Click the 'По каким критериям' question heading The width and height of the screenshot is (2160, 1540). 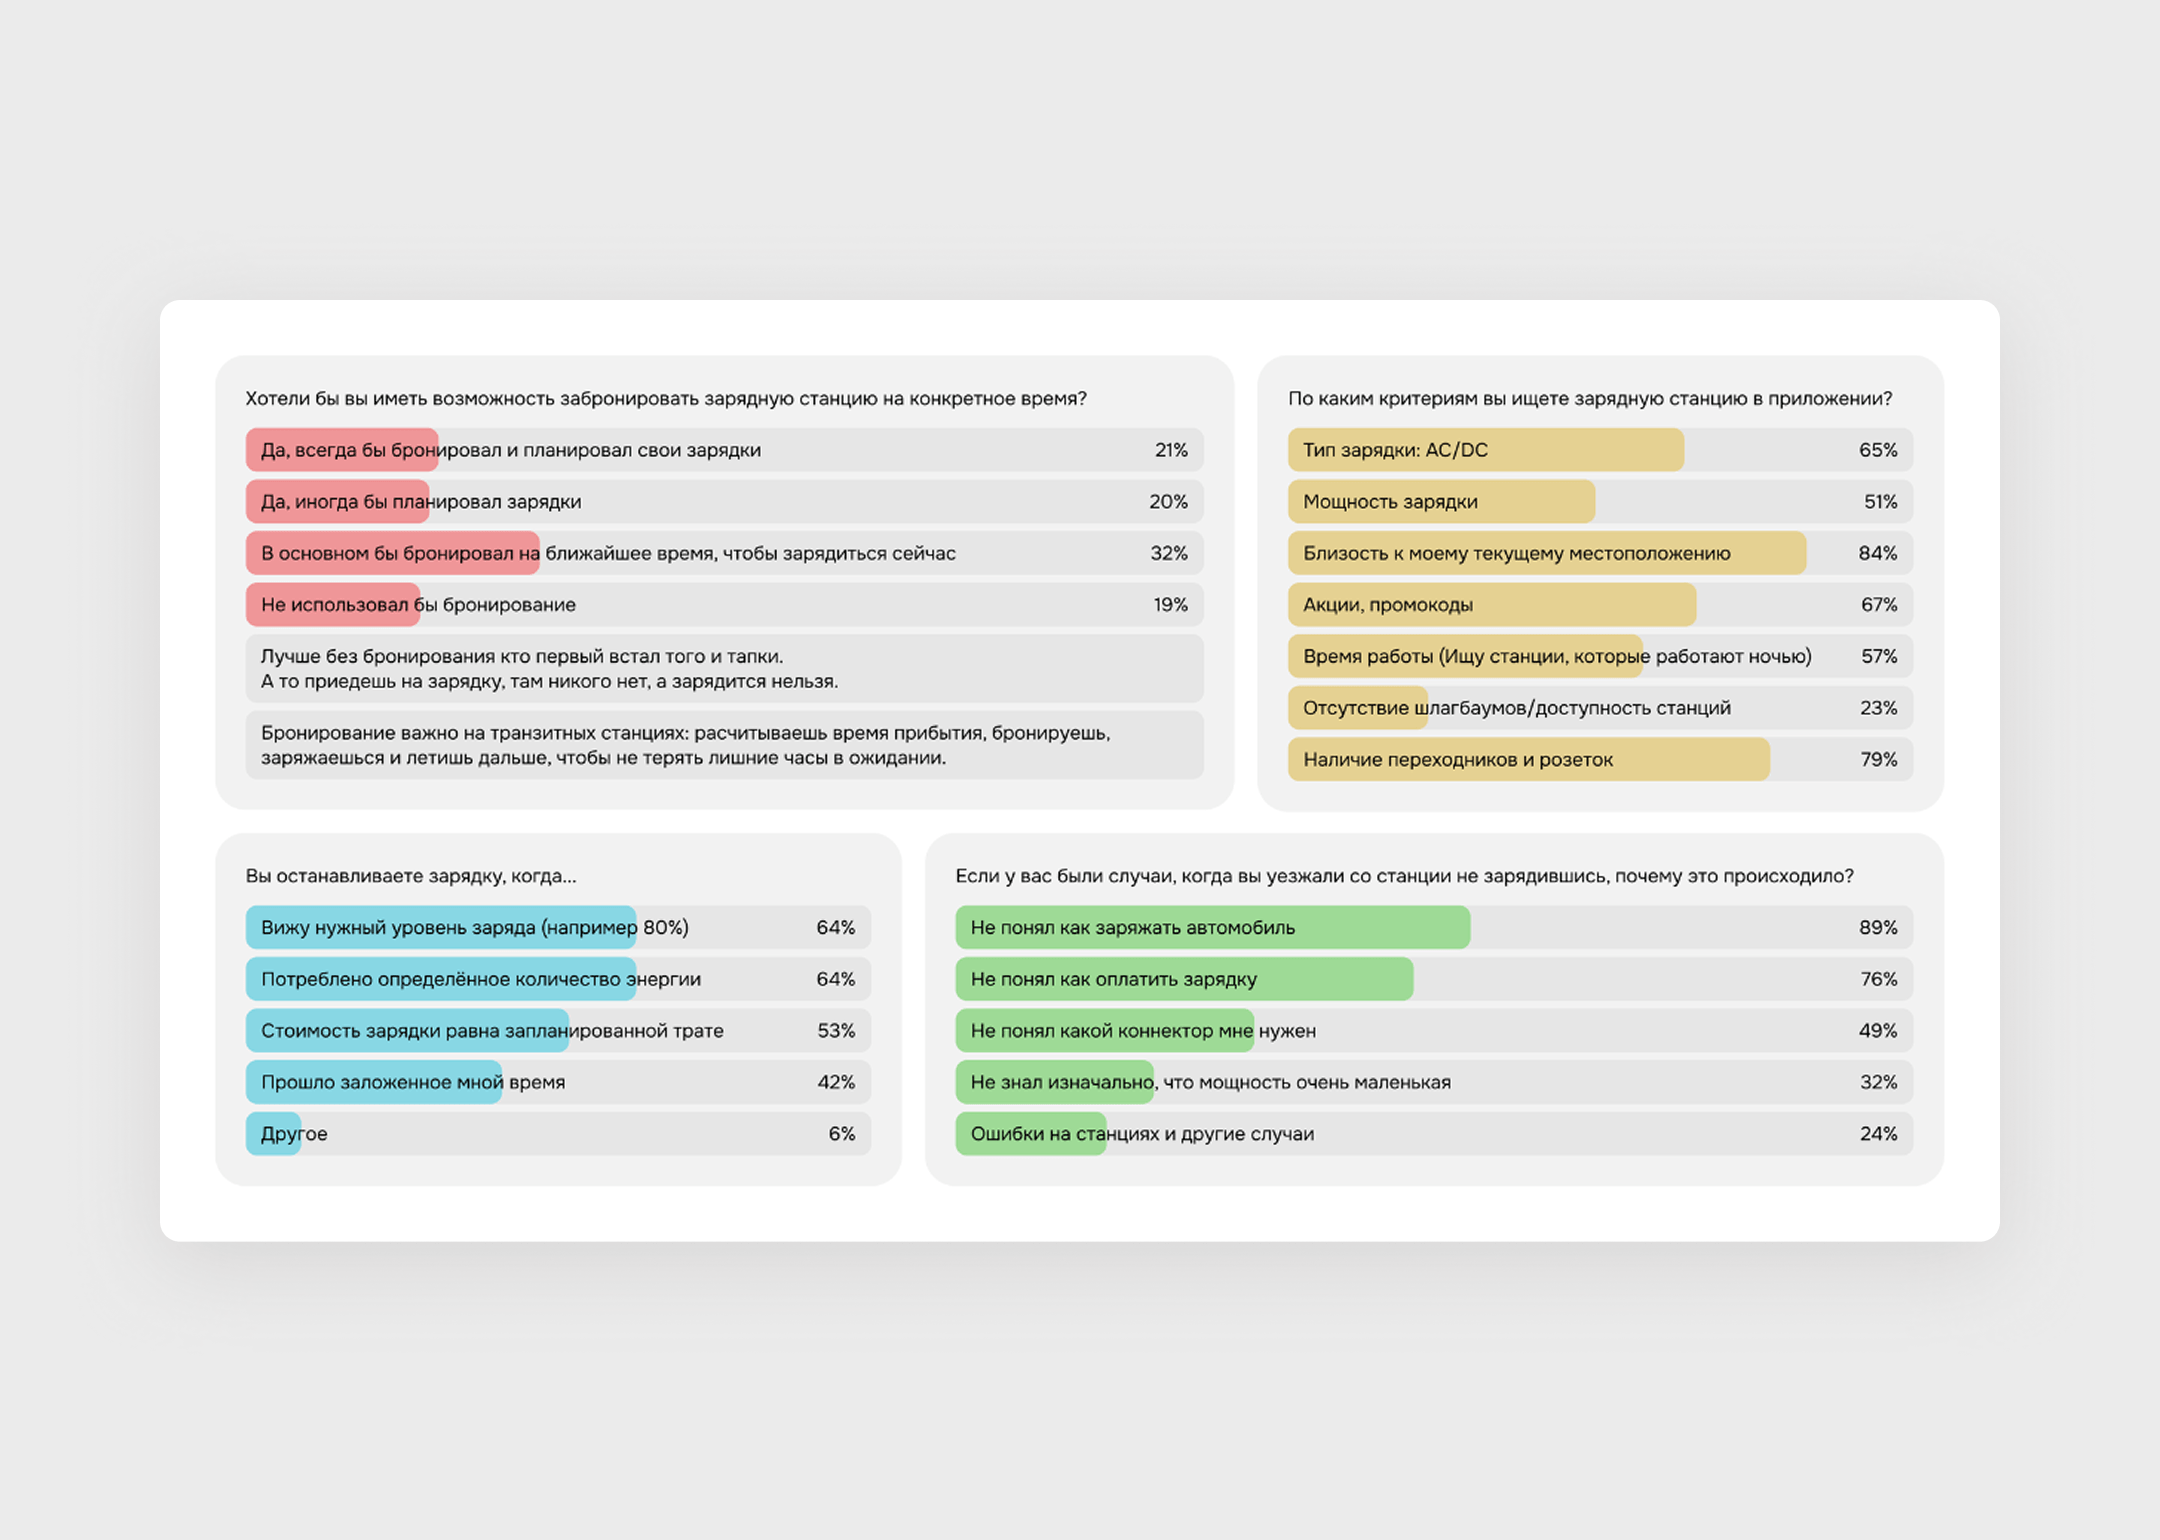tap(1589, 398)
